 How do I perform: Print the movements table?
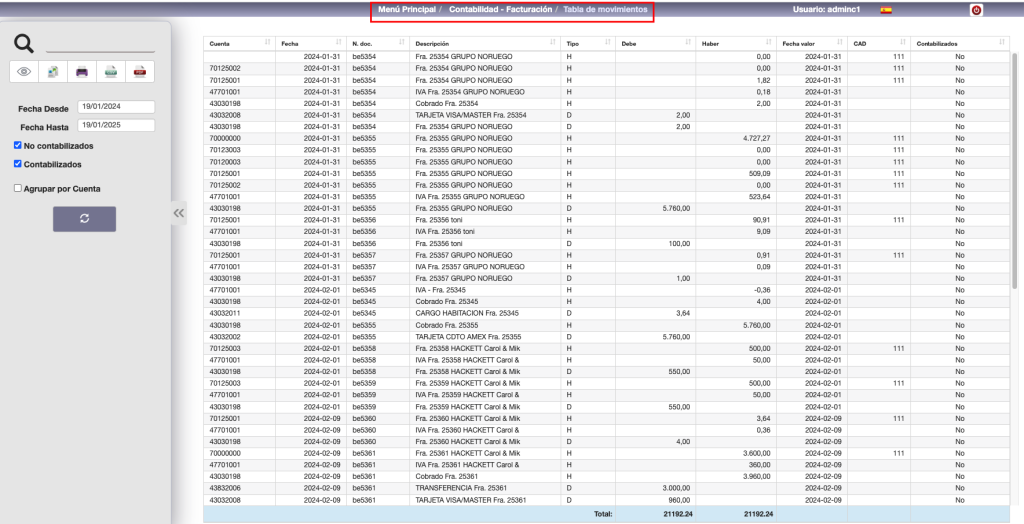(x=83, y=71)
